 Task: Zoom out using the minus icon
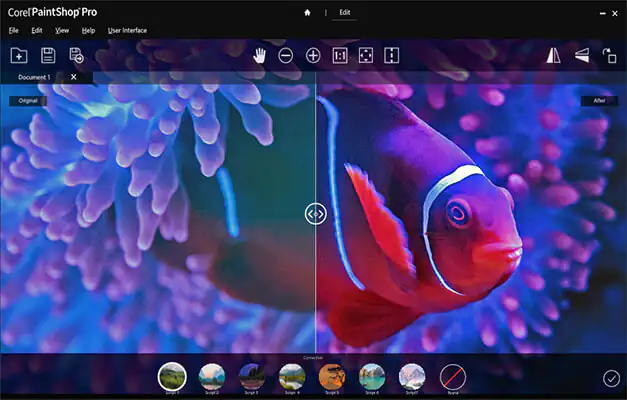(286, 56)
